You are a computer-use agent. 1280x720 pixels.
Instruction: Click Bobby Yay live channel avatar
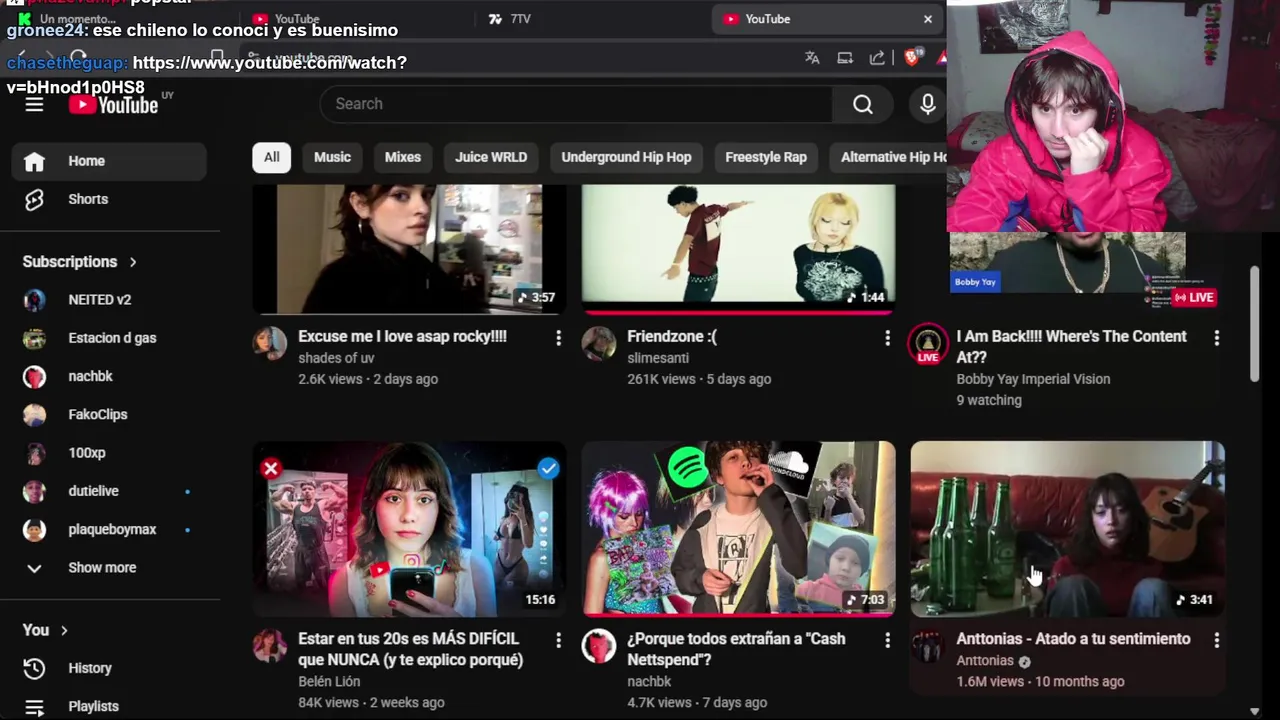(928, 343)
